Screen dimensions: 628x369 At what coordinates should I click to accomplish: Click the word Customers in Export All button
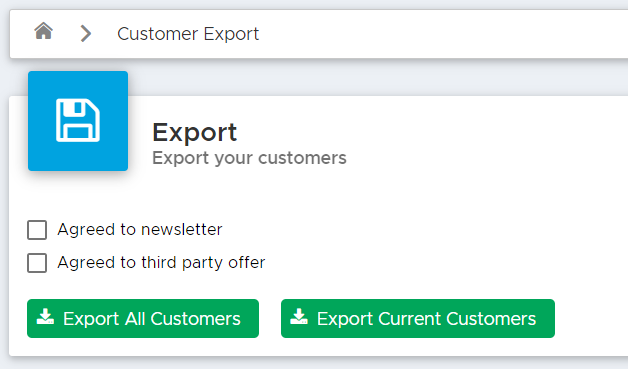(196, 319)
